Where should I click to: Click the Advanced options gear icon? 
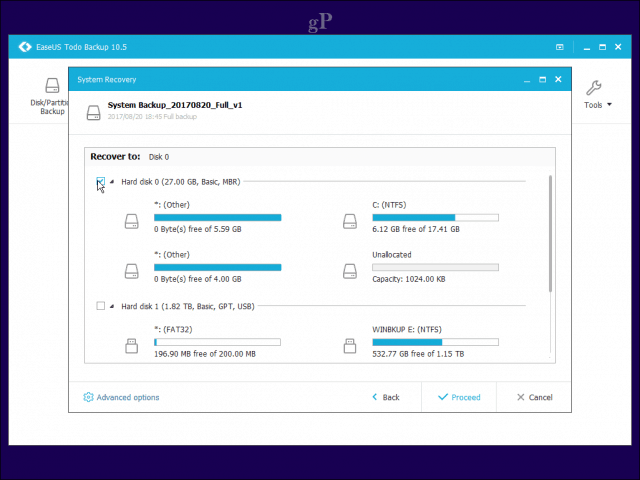tap(88, 397)
